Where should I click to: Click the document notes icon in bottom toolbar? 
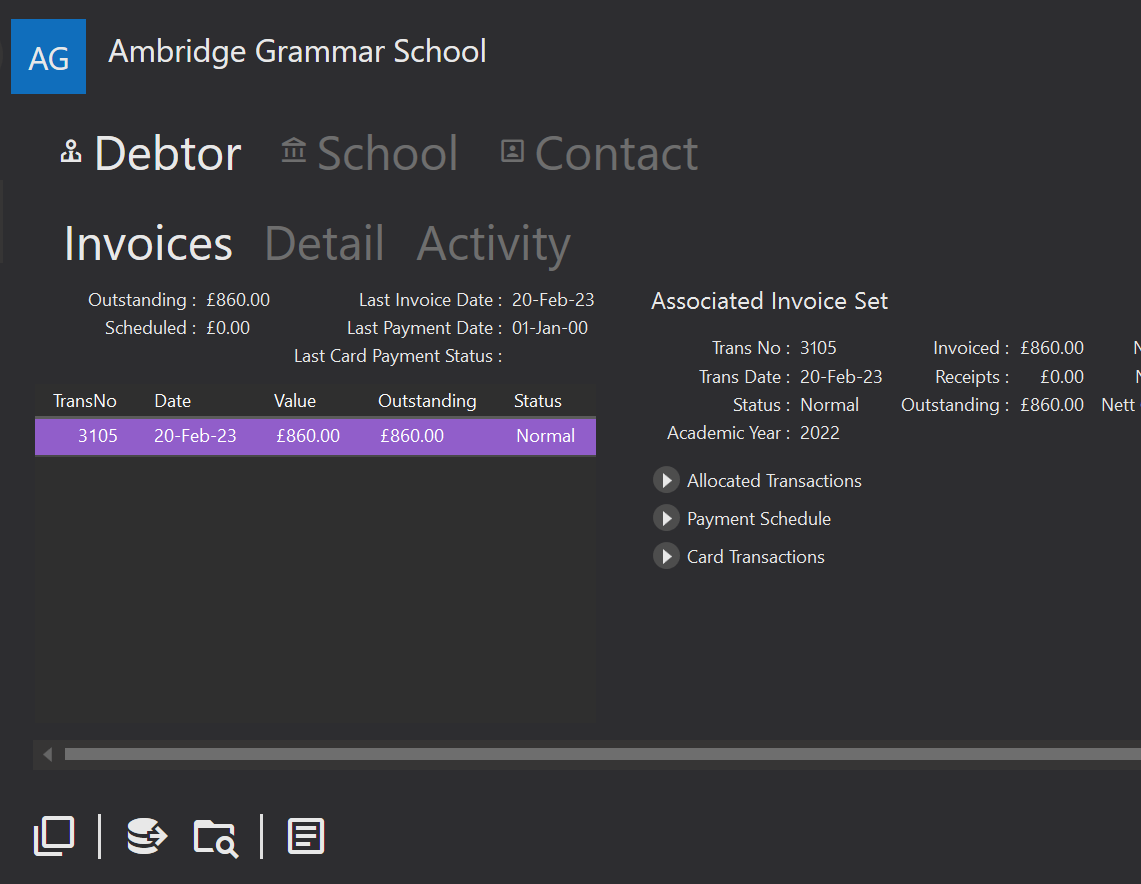click(306, 836)
